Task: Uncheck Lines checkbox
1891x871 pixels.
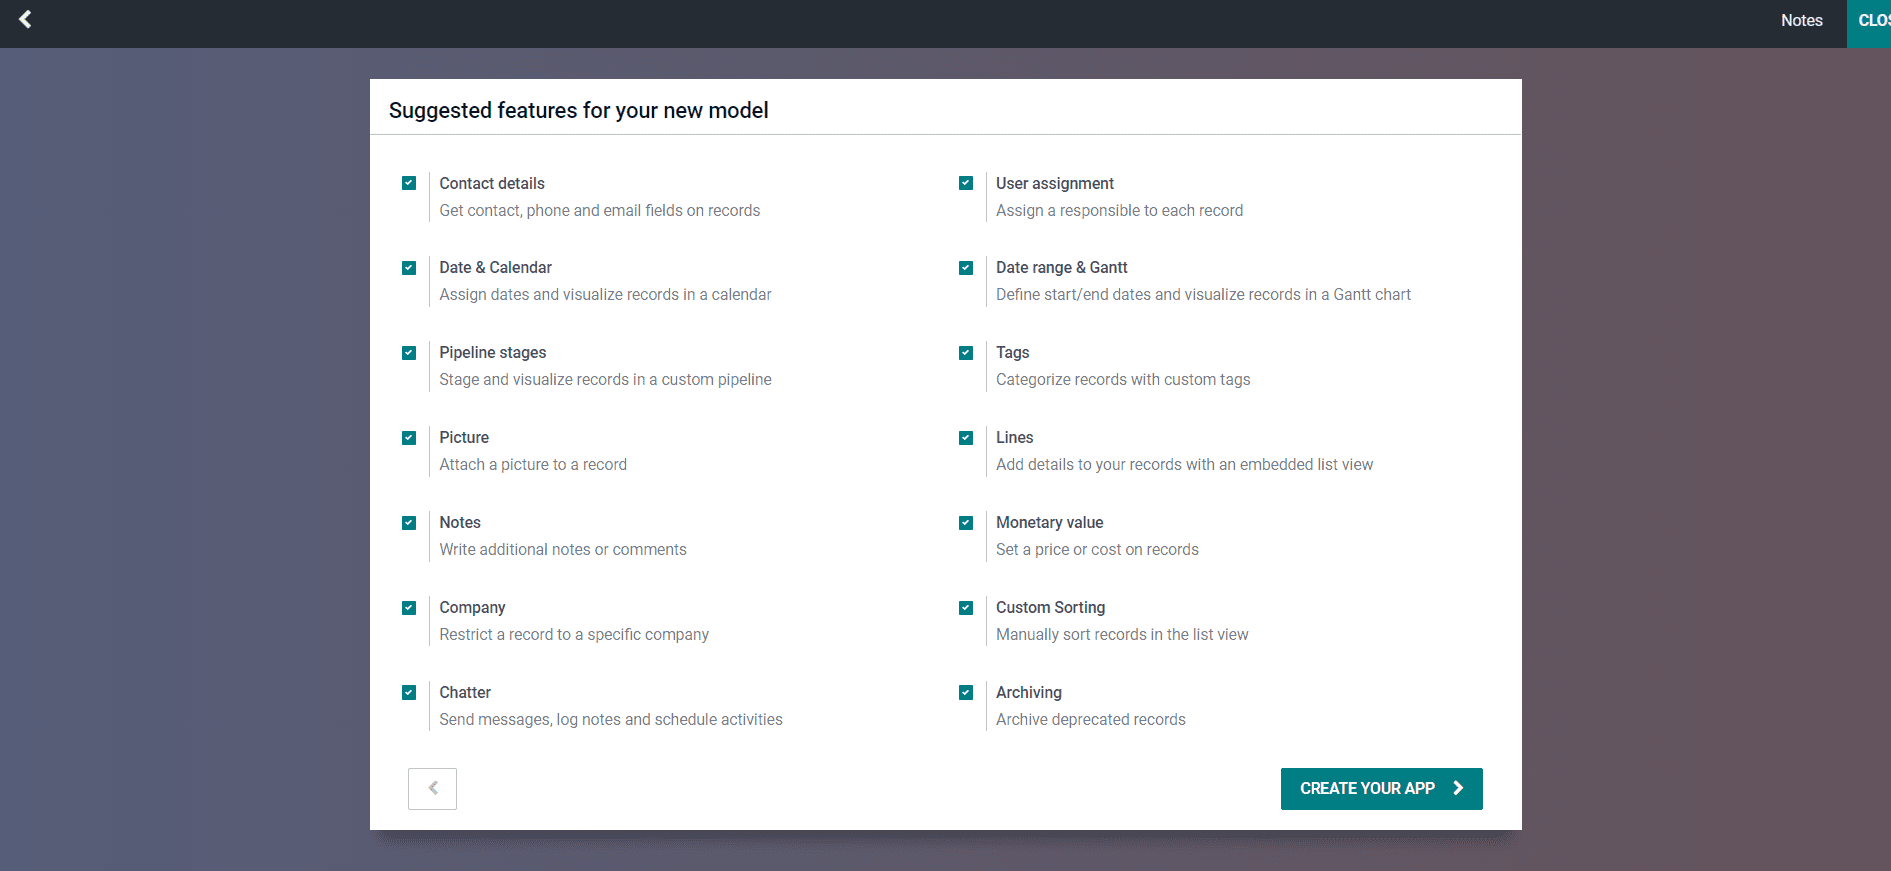Action: [966, 438]
